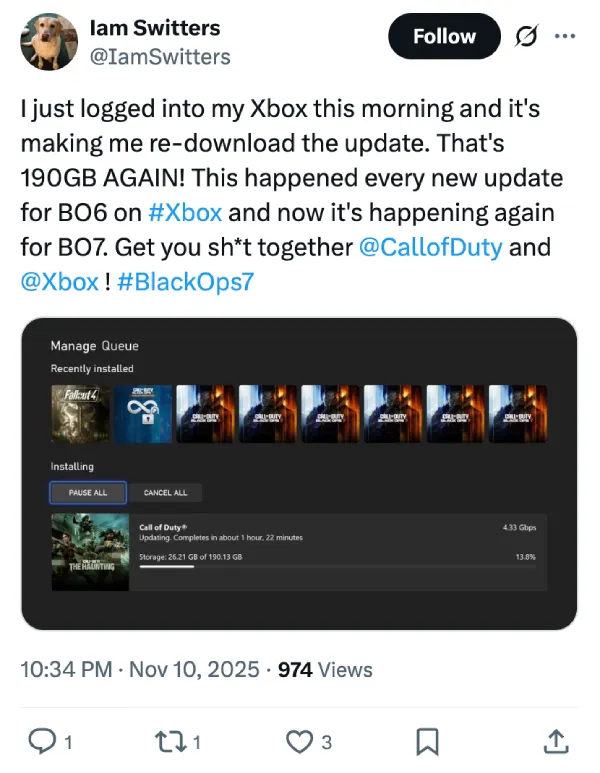Select the Fallout 4 game thumbnail

coord(80,414)
